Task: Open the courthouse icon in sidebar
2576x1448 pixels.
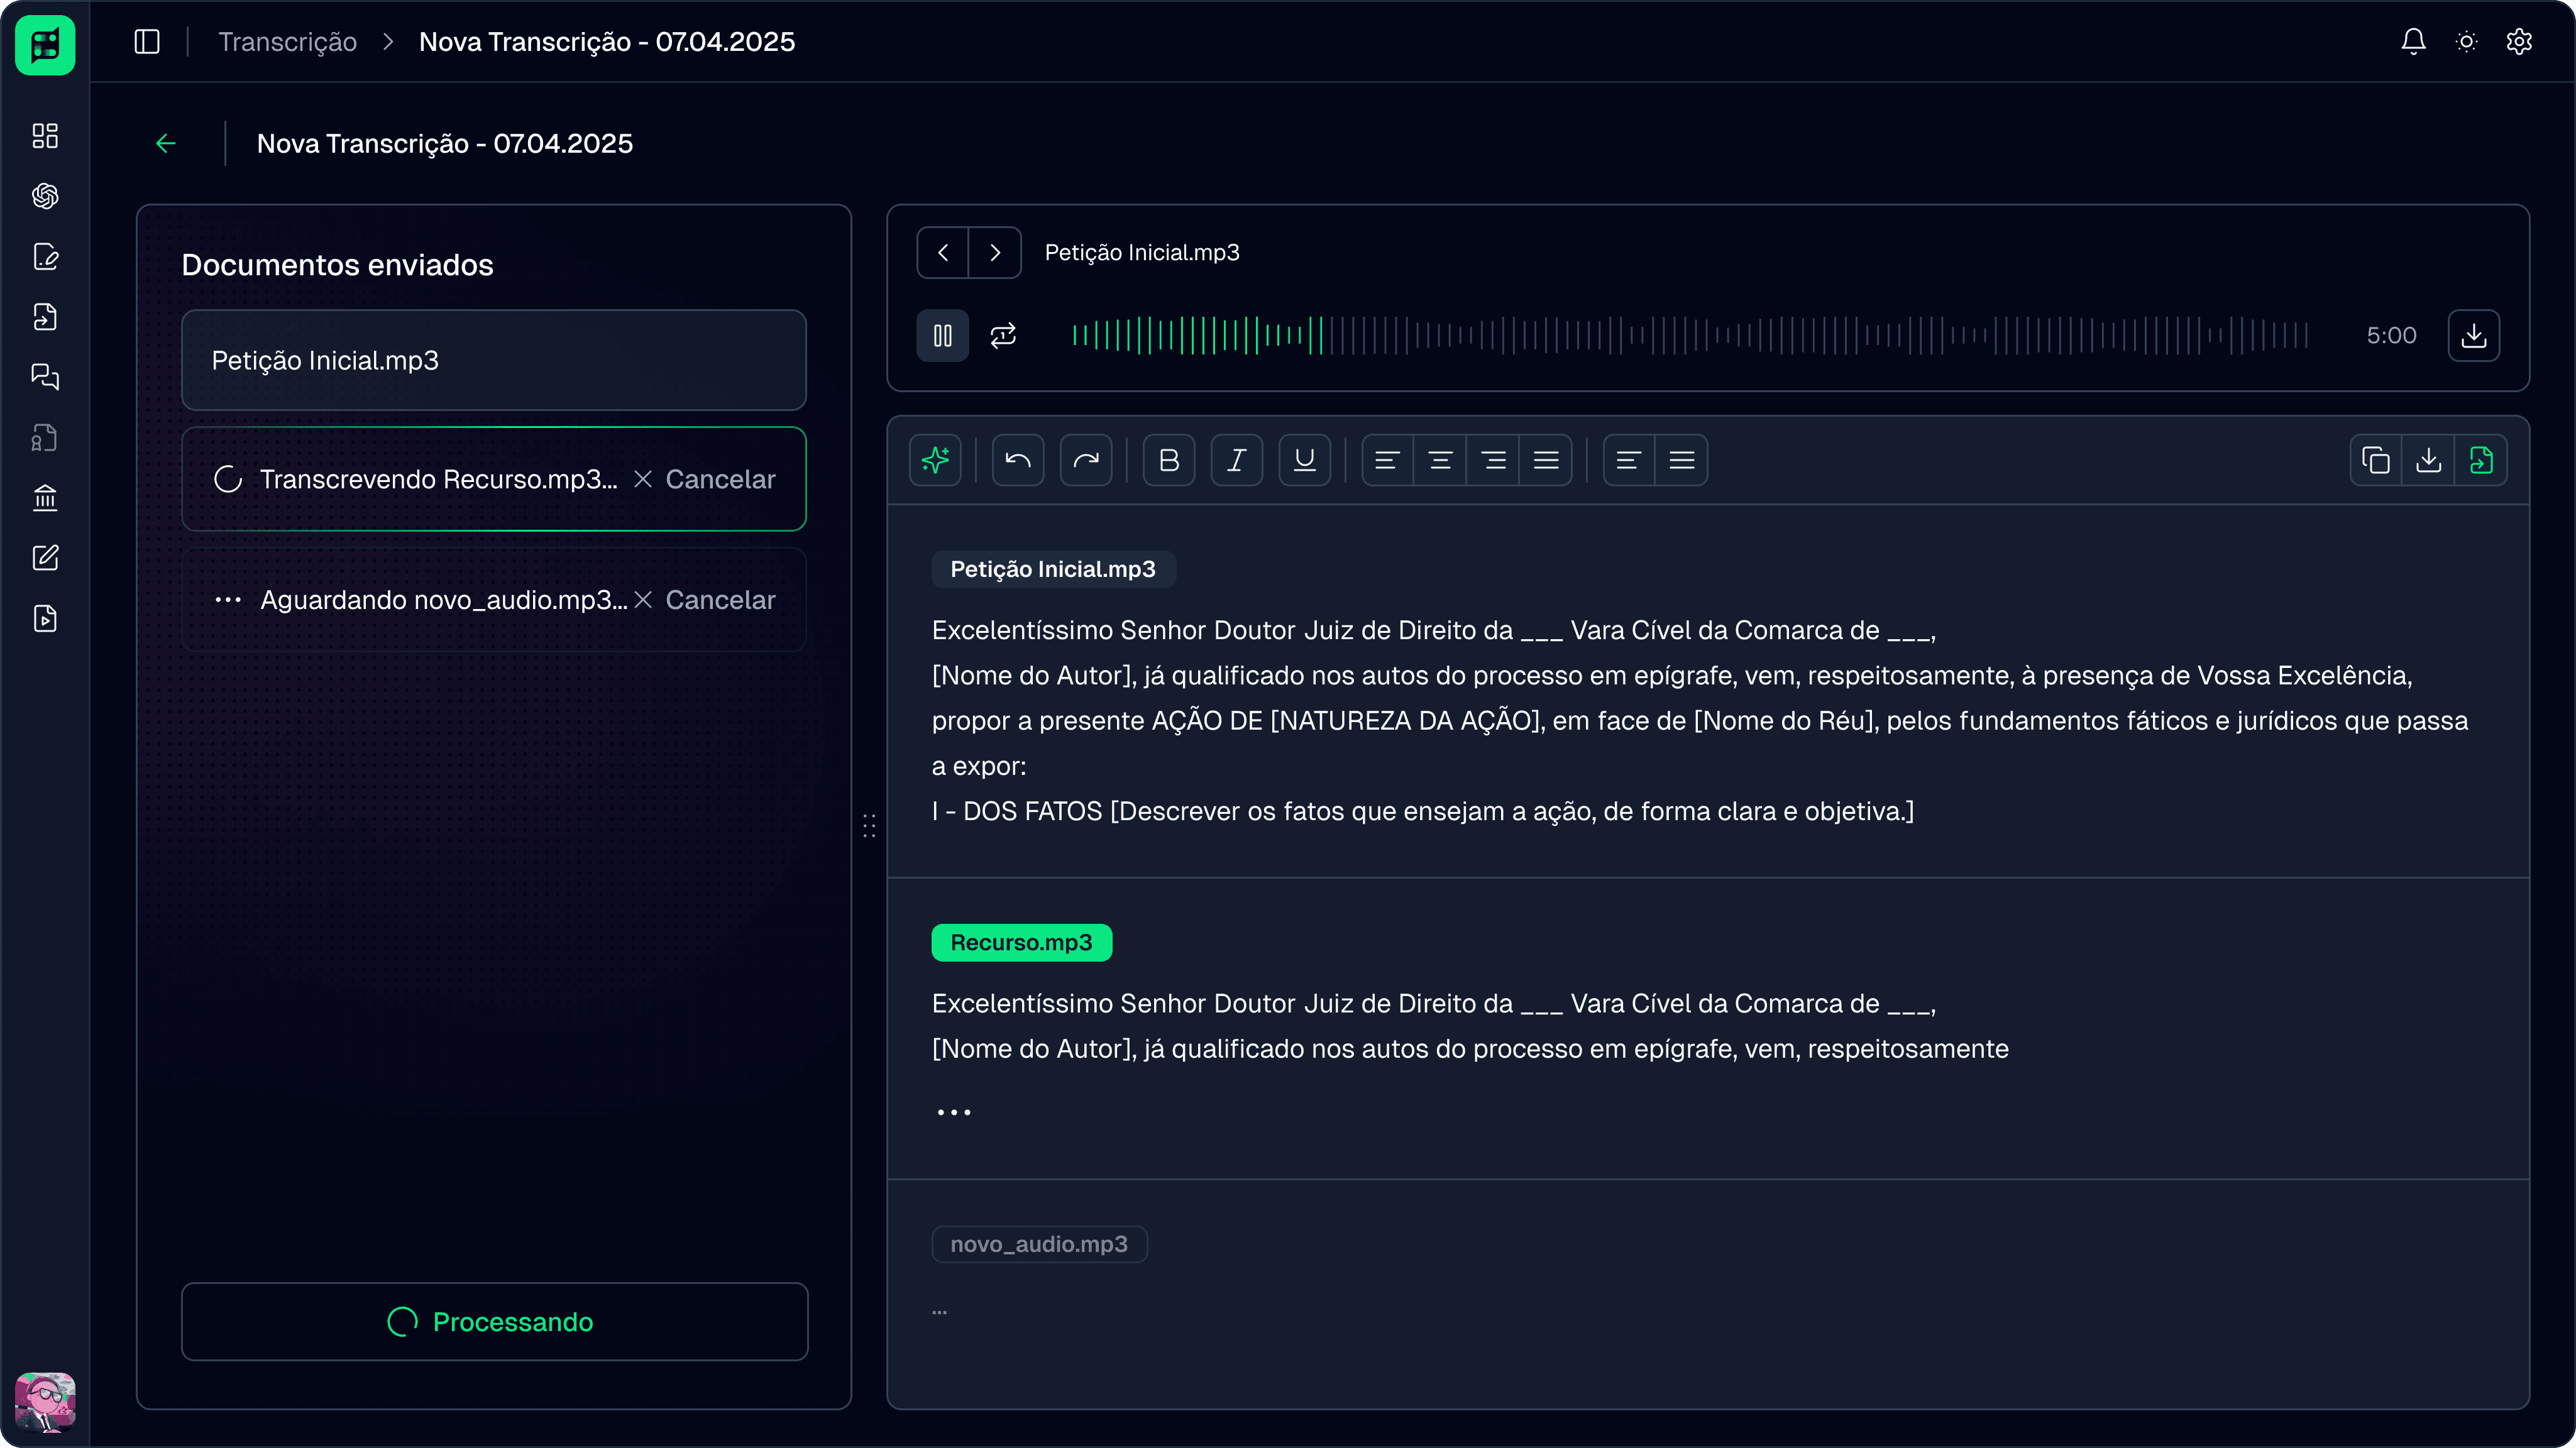Action: click(x=45, y=497)
